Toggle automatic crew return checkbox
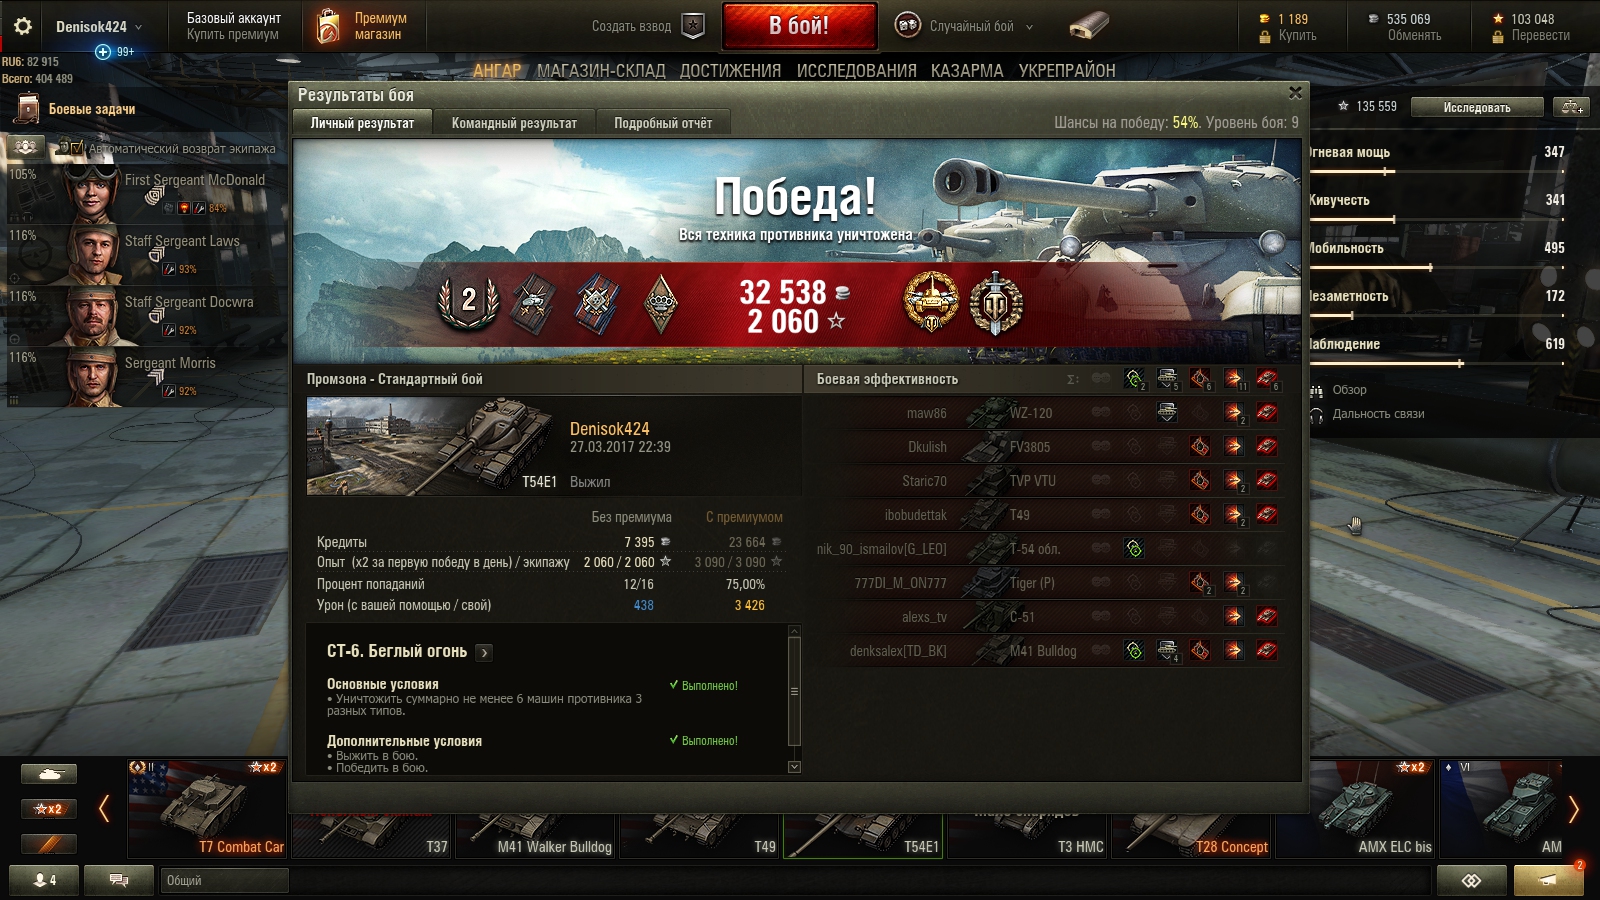The width and height of the screenshot is (1600, 900). (x=77, y=148)
